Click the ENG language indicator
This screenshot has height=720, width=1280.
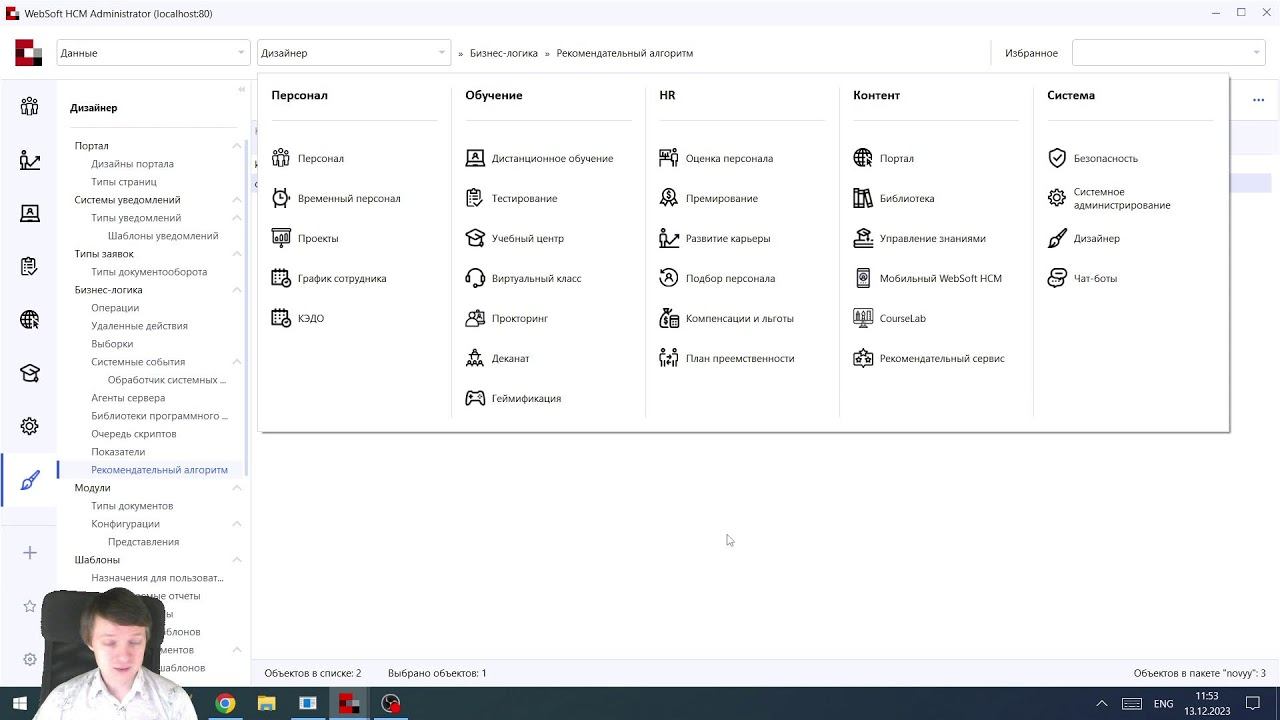[x=1163, y=703]
